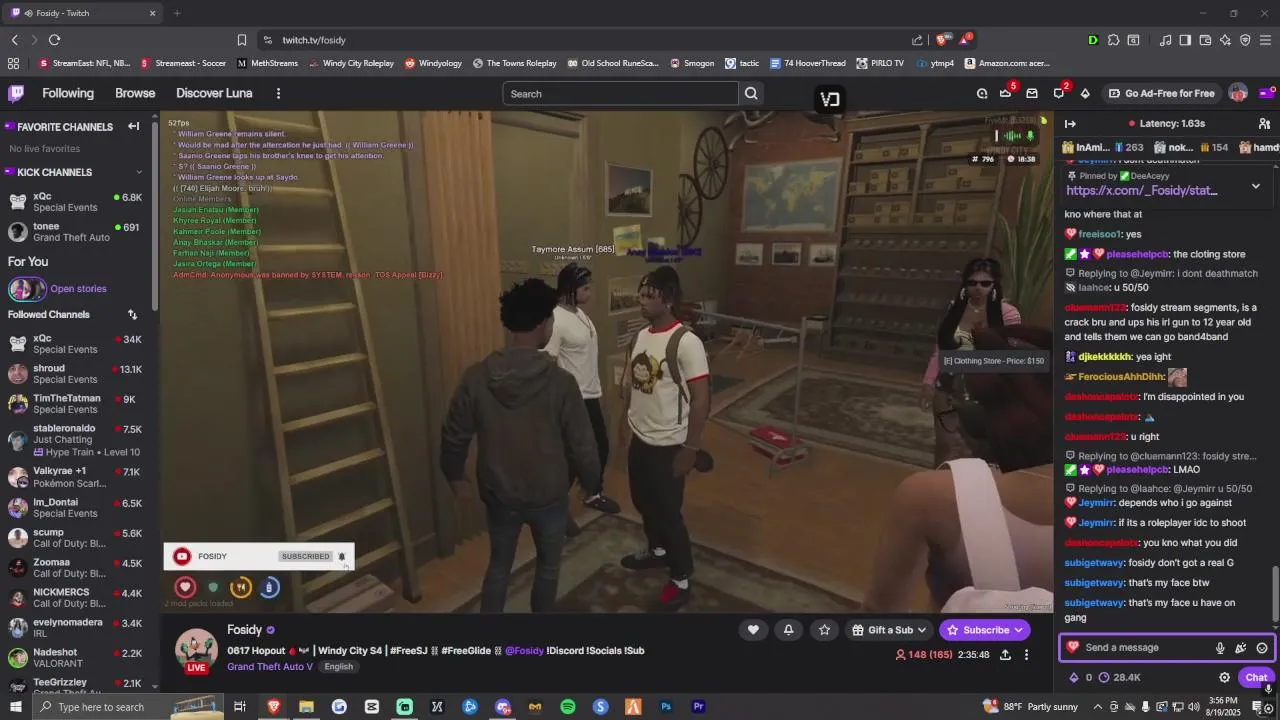Open tonee kick channel entry

click(x=78, y=232)
